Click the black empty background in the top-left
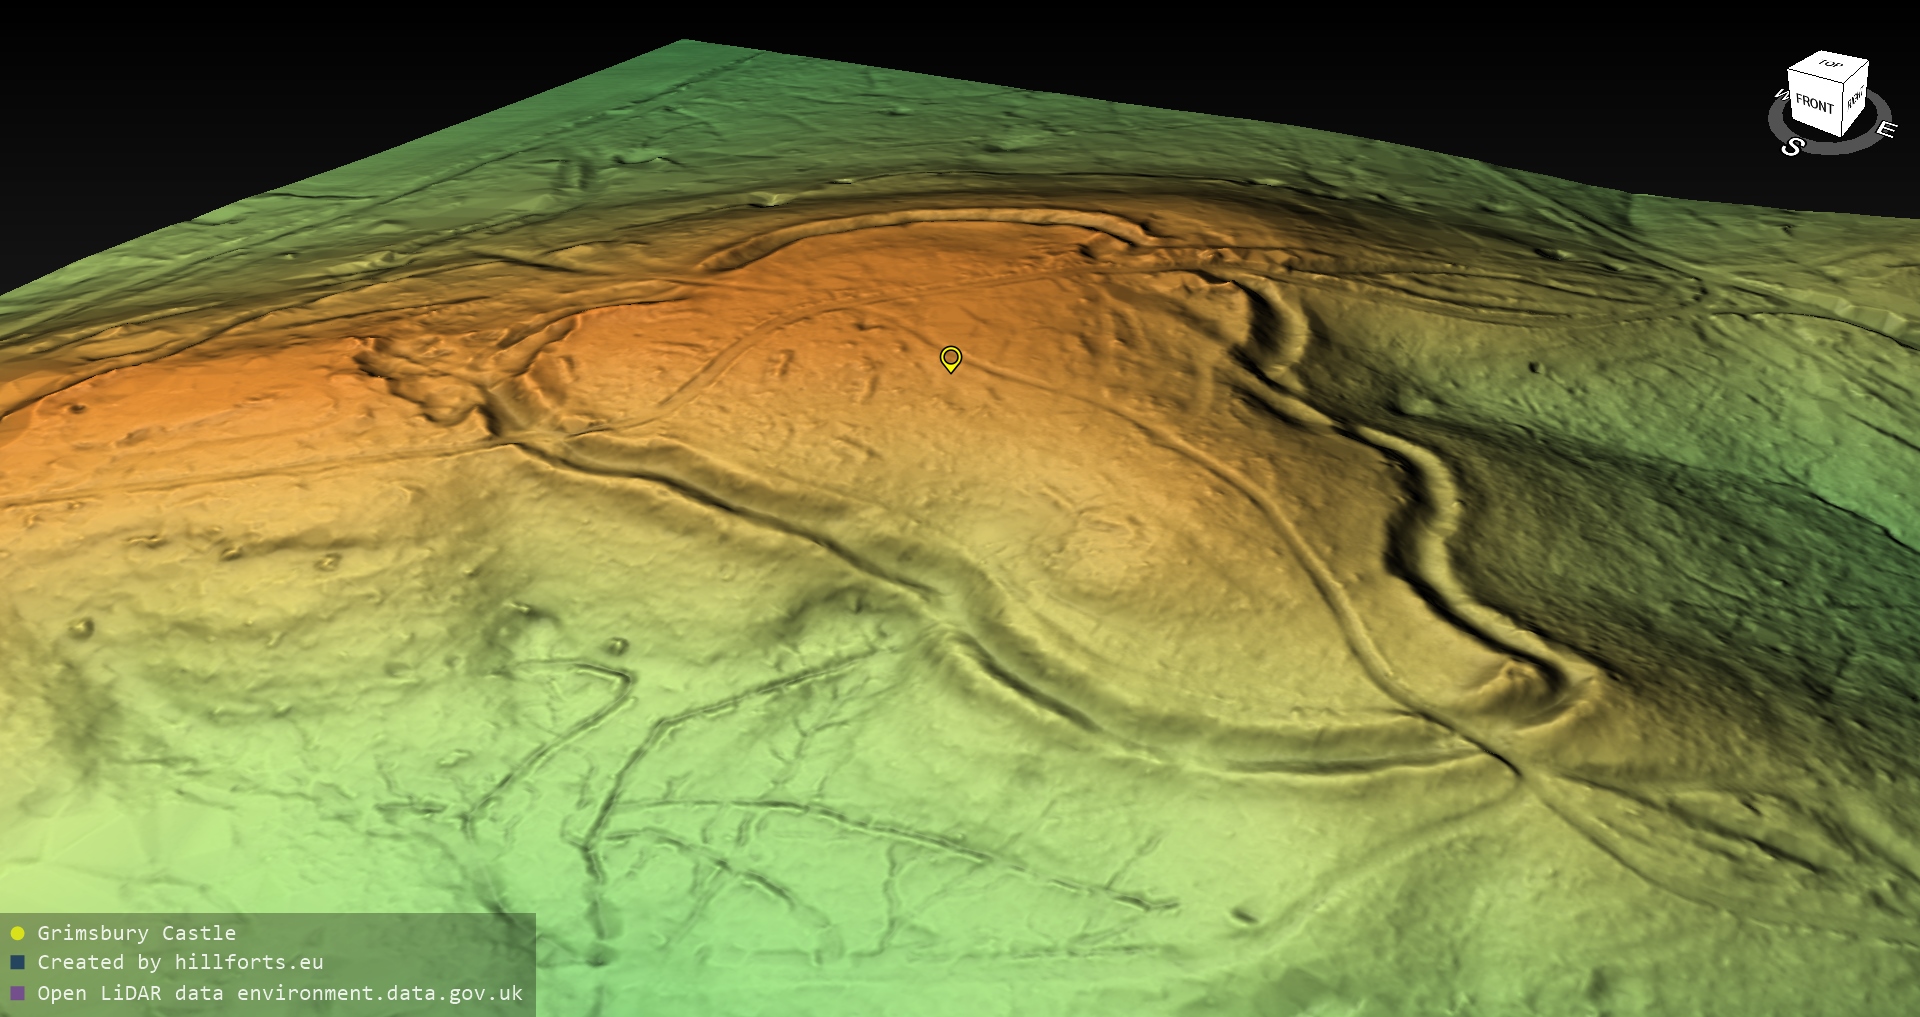This screenshot has width=1920, height=1017. (200, 80)
